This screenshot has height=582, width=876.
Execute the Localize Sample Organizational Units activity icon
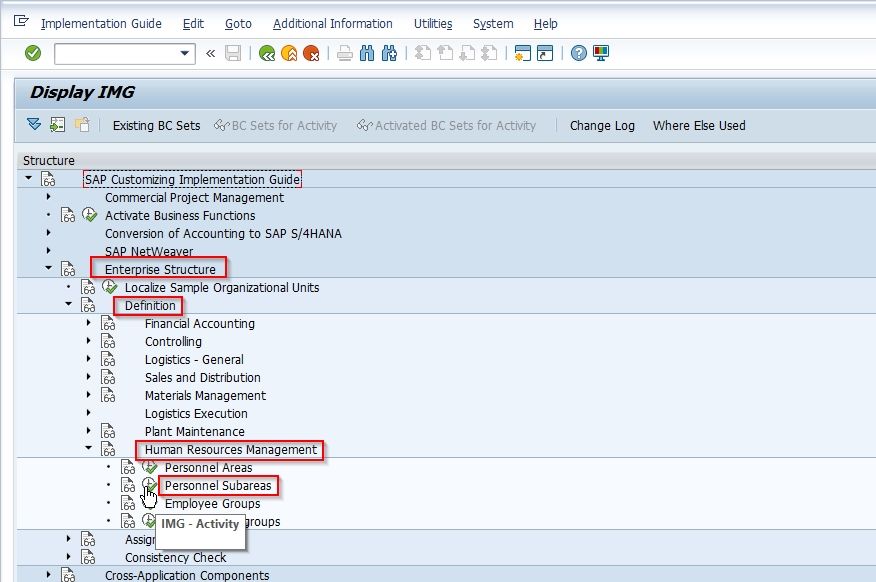tap(110, 287)
